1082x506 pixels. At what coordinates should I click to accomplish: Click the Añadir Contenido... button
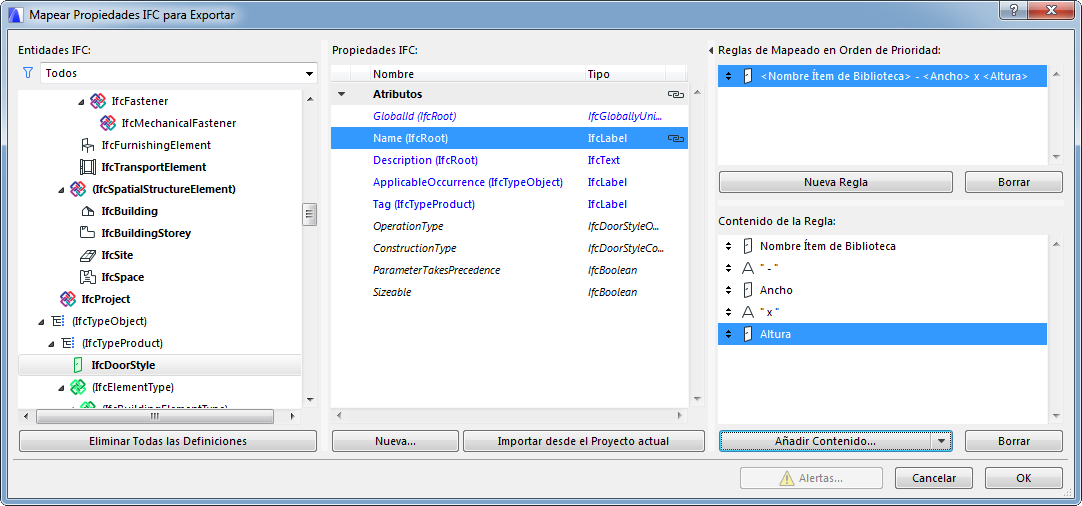[825, 441]
